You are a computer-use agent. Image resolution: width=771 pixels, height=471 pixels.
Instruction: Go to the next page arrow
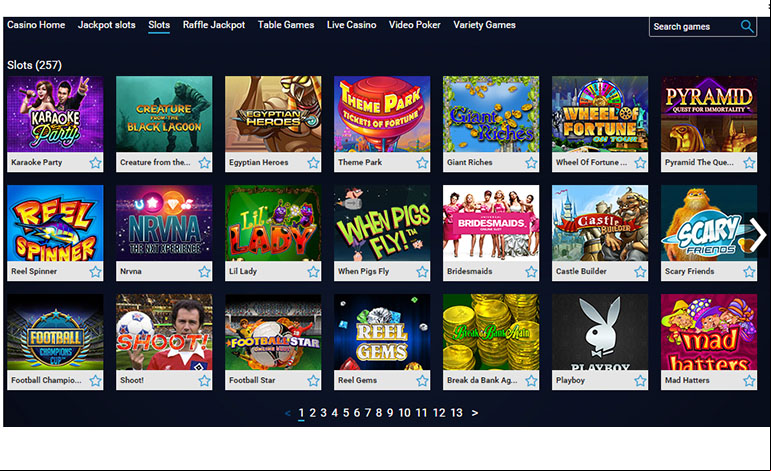coord(474,413)
